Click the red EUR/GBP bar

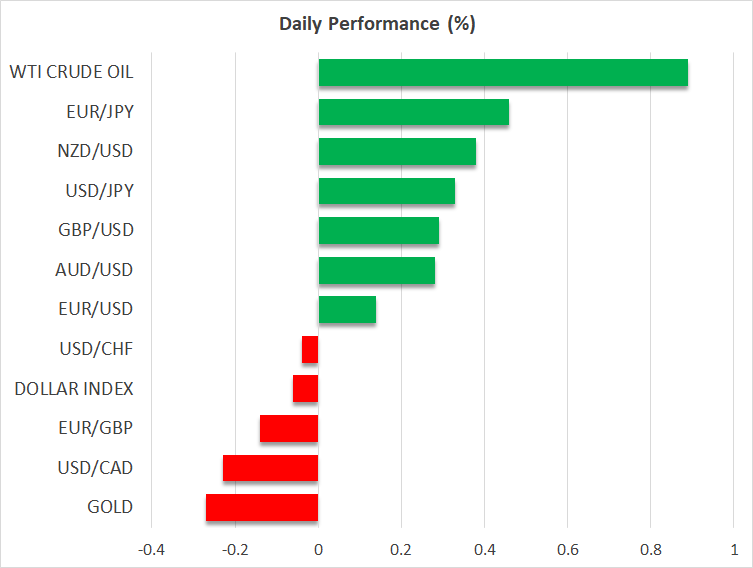tap(289, 428)
